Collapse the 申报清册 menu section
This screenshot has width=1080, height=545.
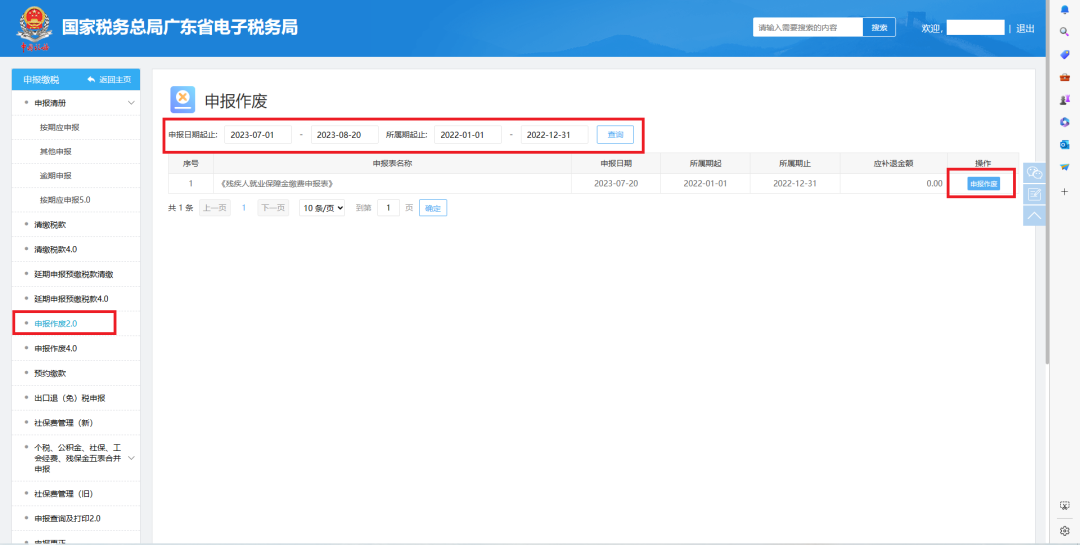(x=130, y=103)
